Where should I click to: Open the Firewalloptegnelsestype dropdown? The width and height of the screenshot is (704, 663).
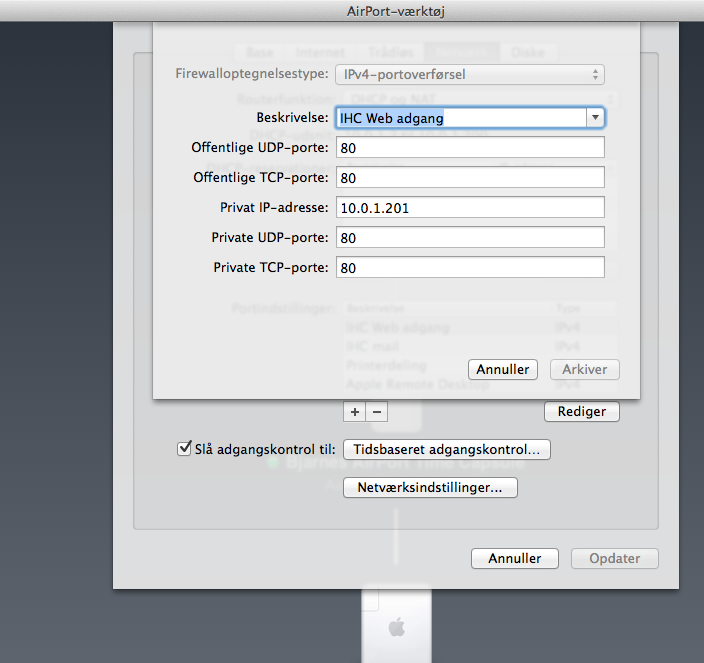click(470, 75)
